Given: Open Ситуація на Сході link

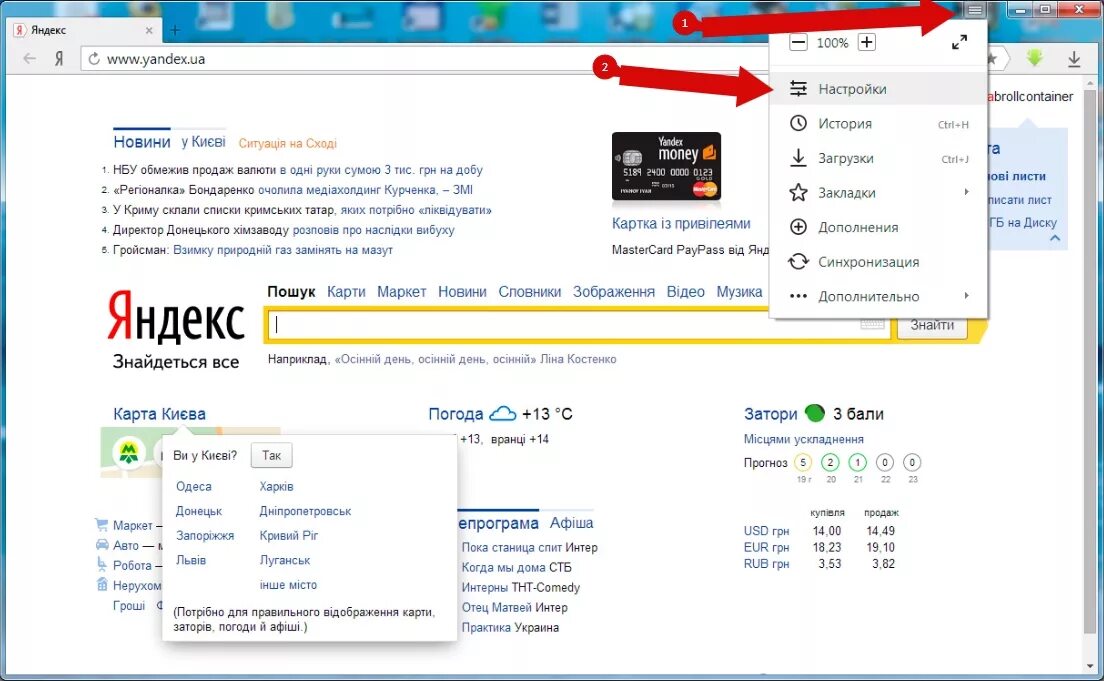Looking at the screenshot, I should [x=287, y=143].
